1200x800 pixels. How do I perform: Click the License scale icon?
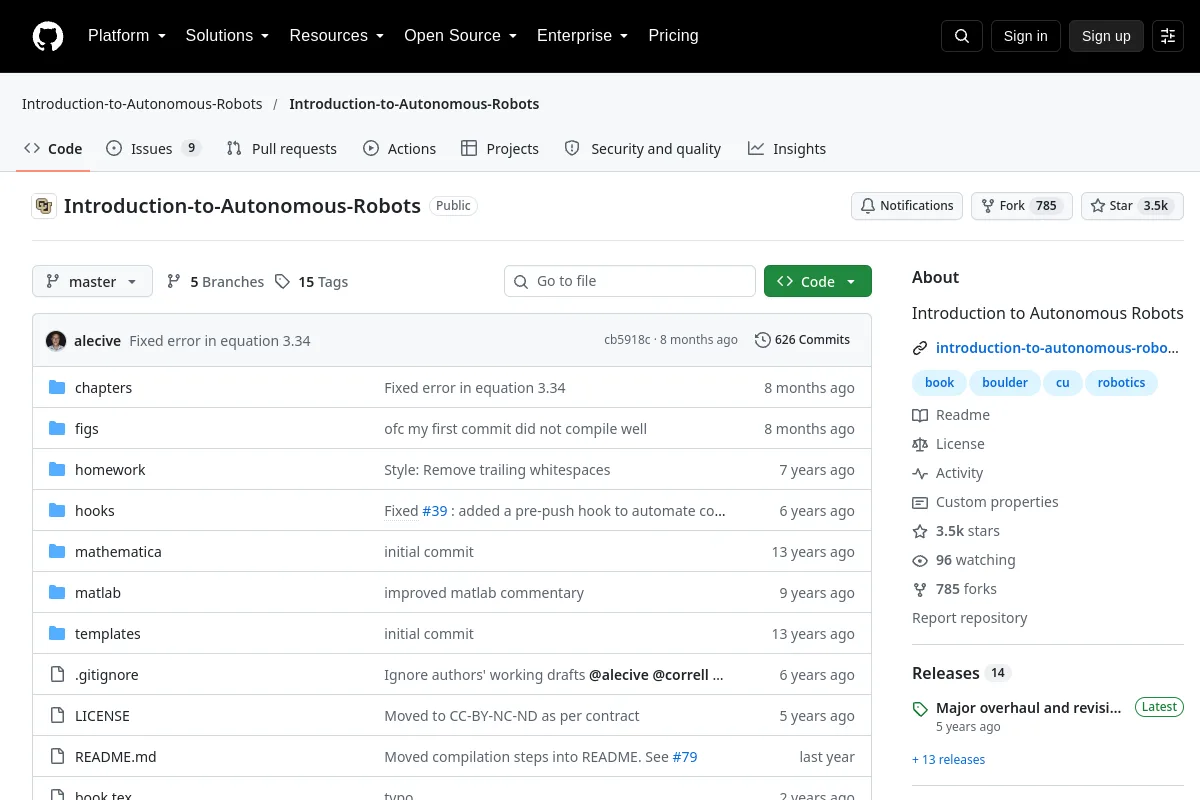[920, 444]
